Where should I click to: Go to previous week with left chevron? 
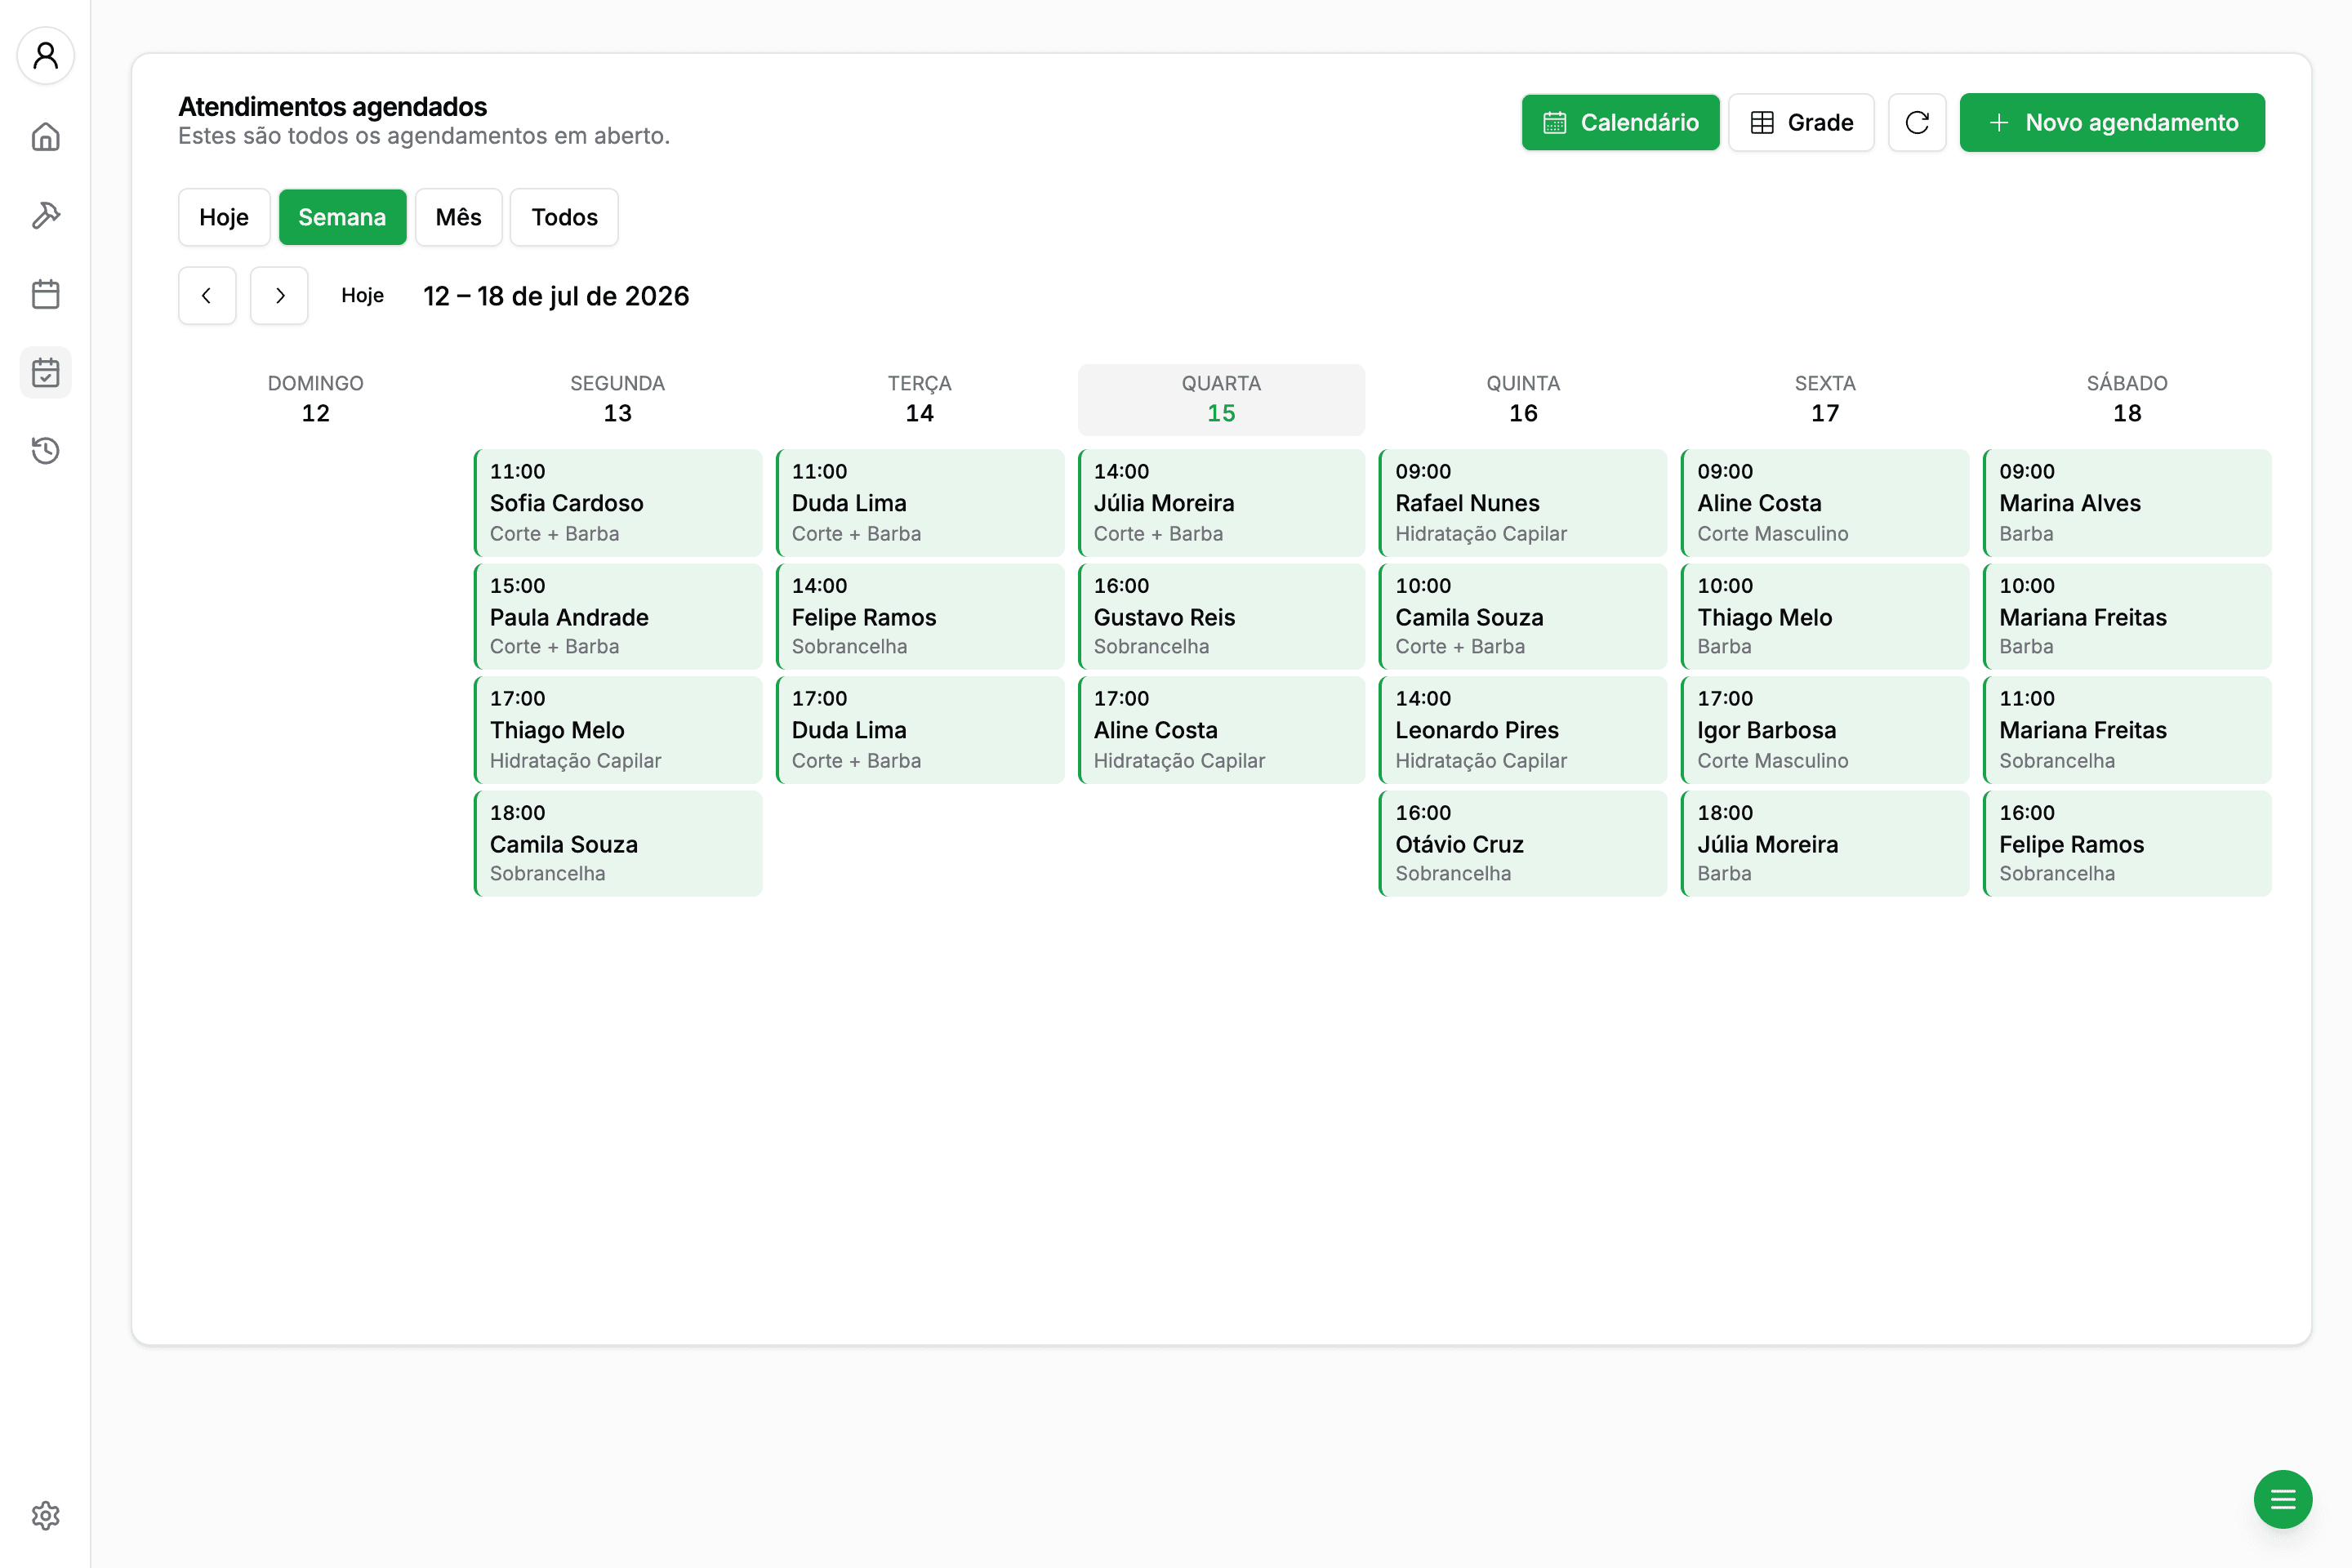(207, 295)
